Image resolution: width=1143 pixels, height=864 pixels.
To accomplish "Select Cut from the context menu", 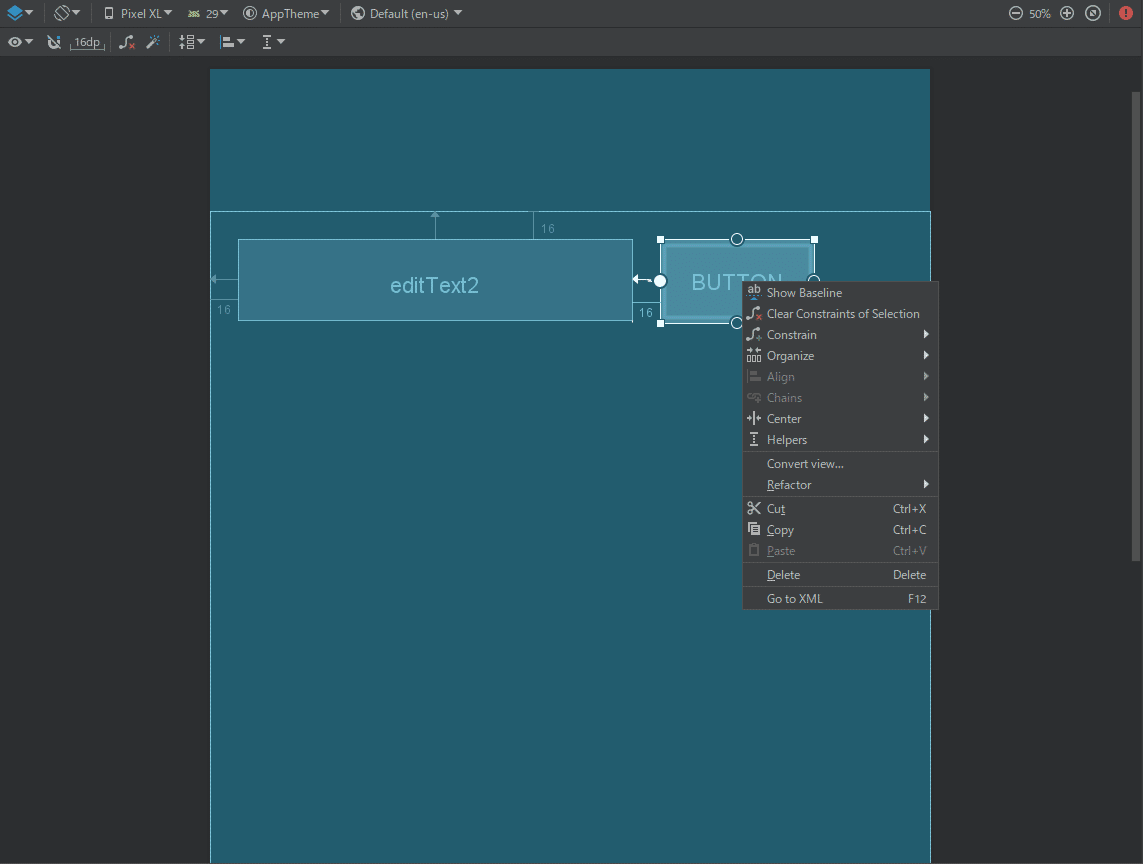I will [x=840, y=509].
